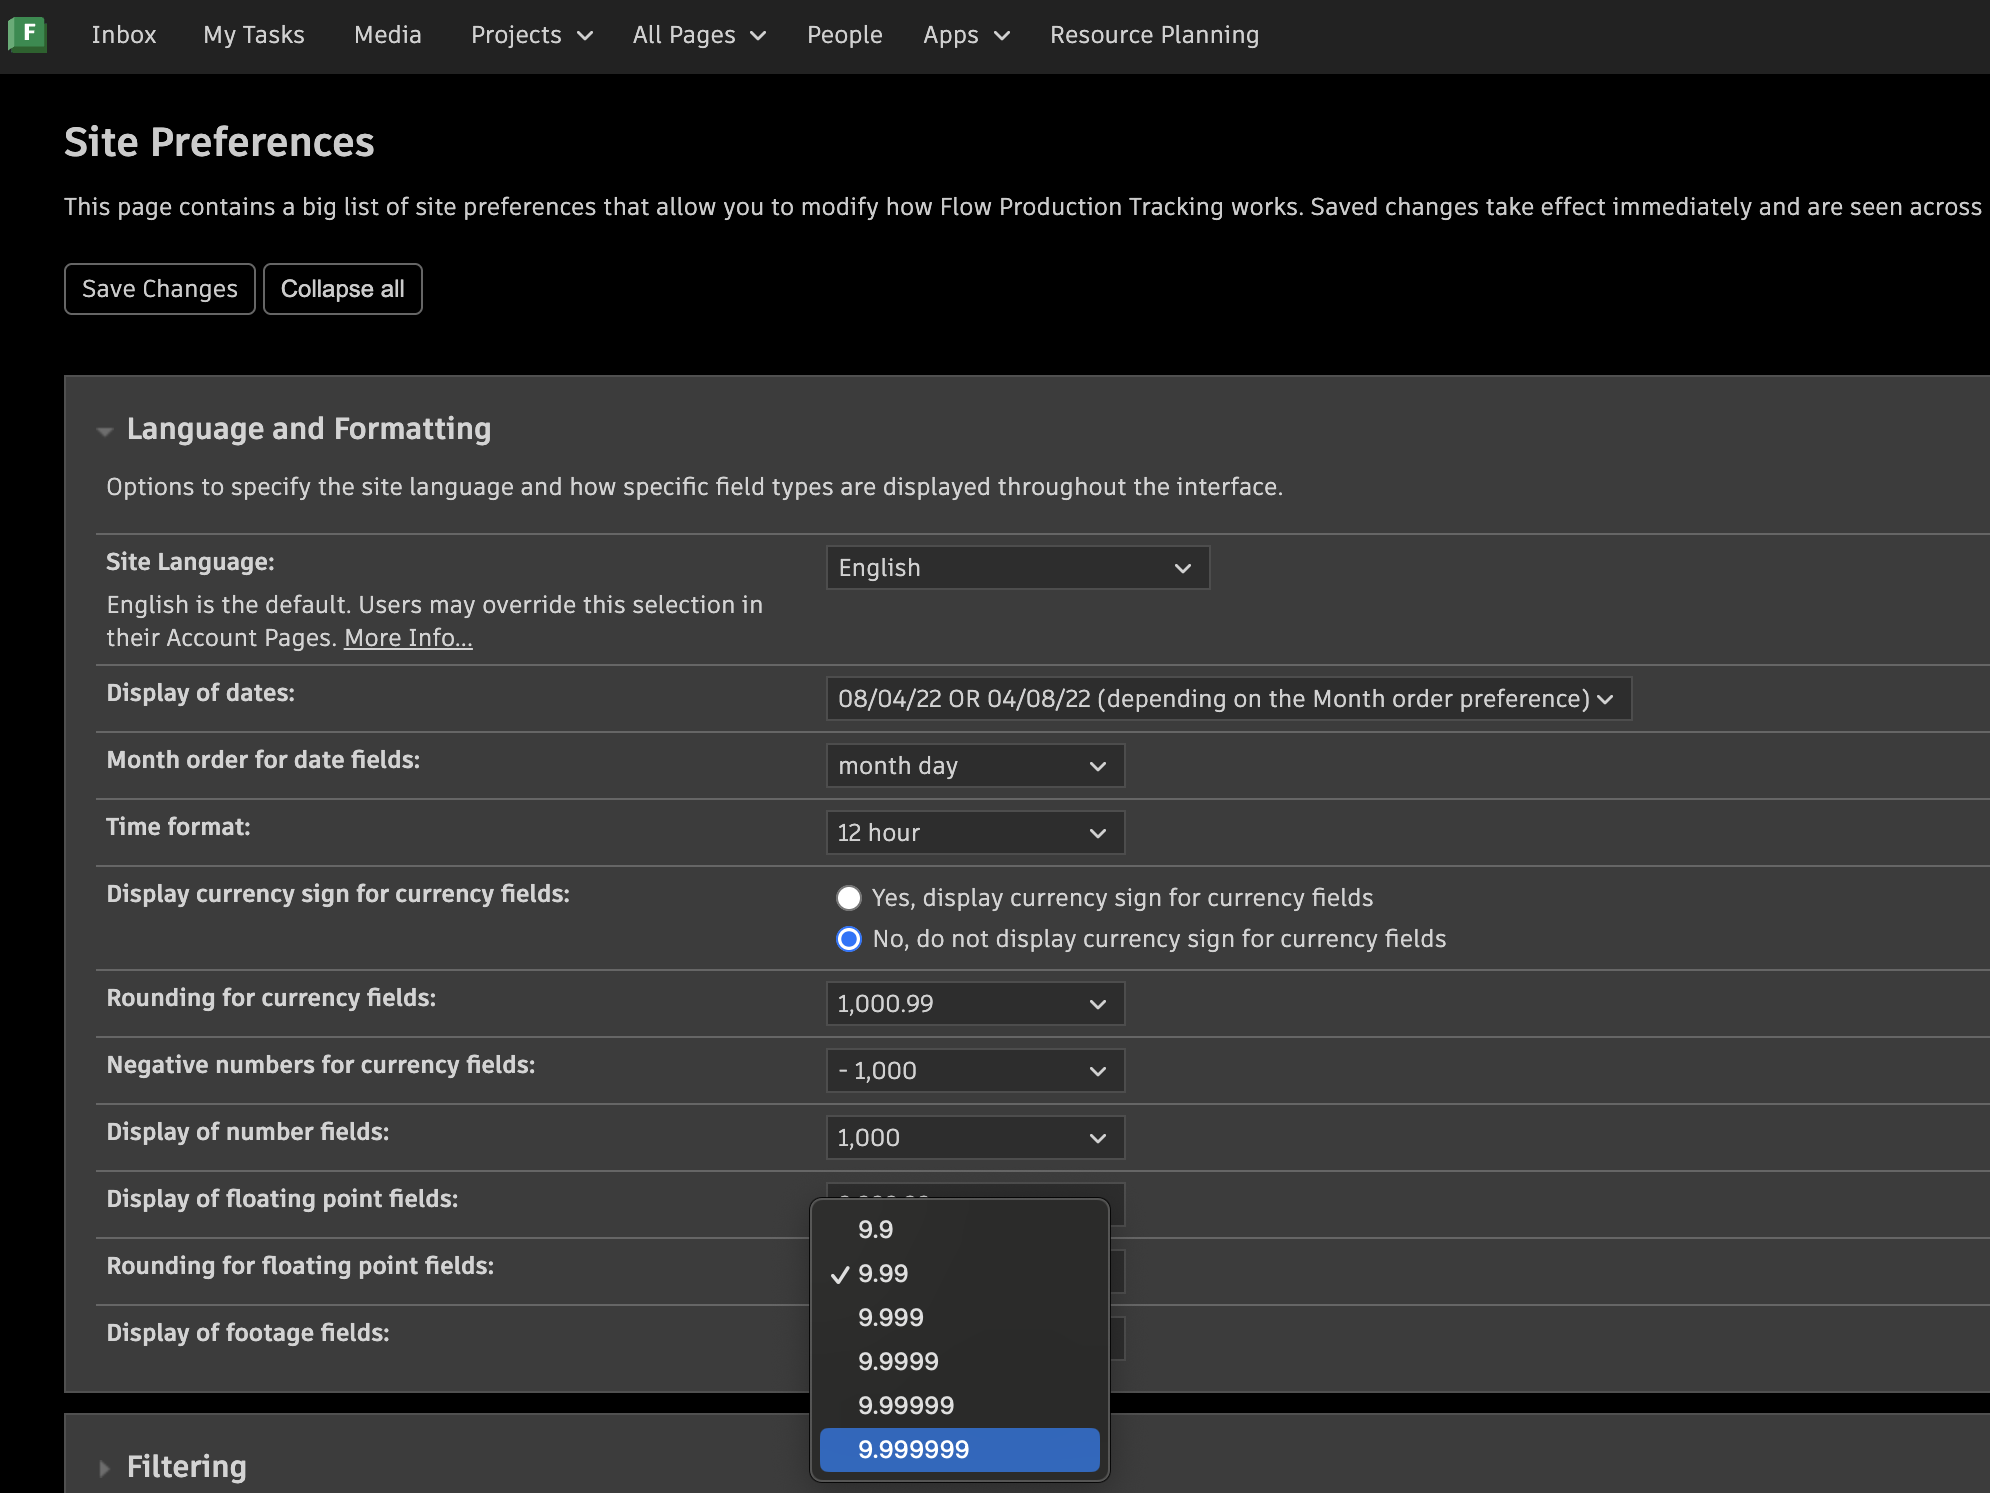1990x1493 pixels.
Task: Select no currency sign for currency fields
Action: pos(848,938)
